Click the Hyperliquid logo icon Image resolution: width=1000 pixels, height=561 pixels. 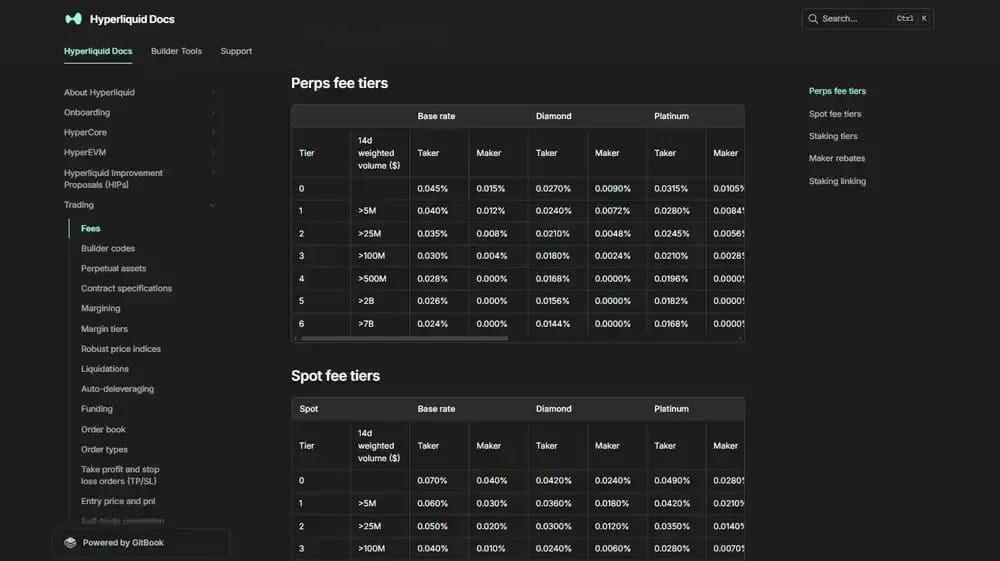(x=73, y=19)
